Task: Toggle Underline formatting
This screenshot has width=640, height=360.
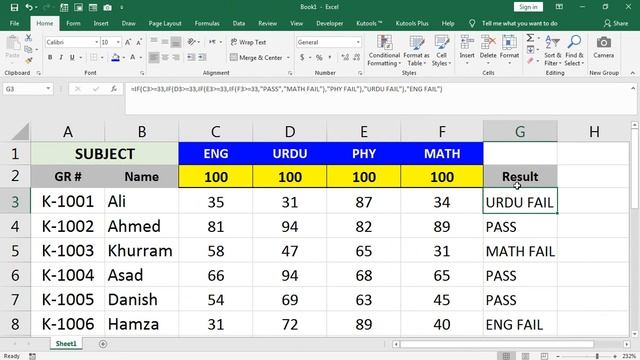Action: 72,58
